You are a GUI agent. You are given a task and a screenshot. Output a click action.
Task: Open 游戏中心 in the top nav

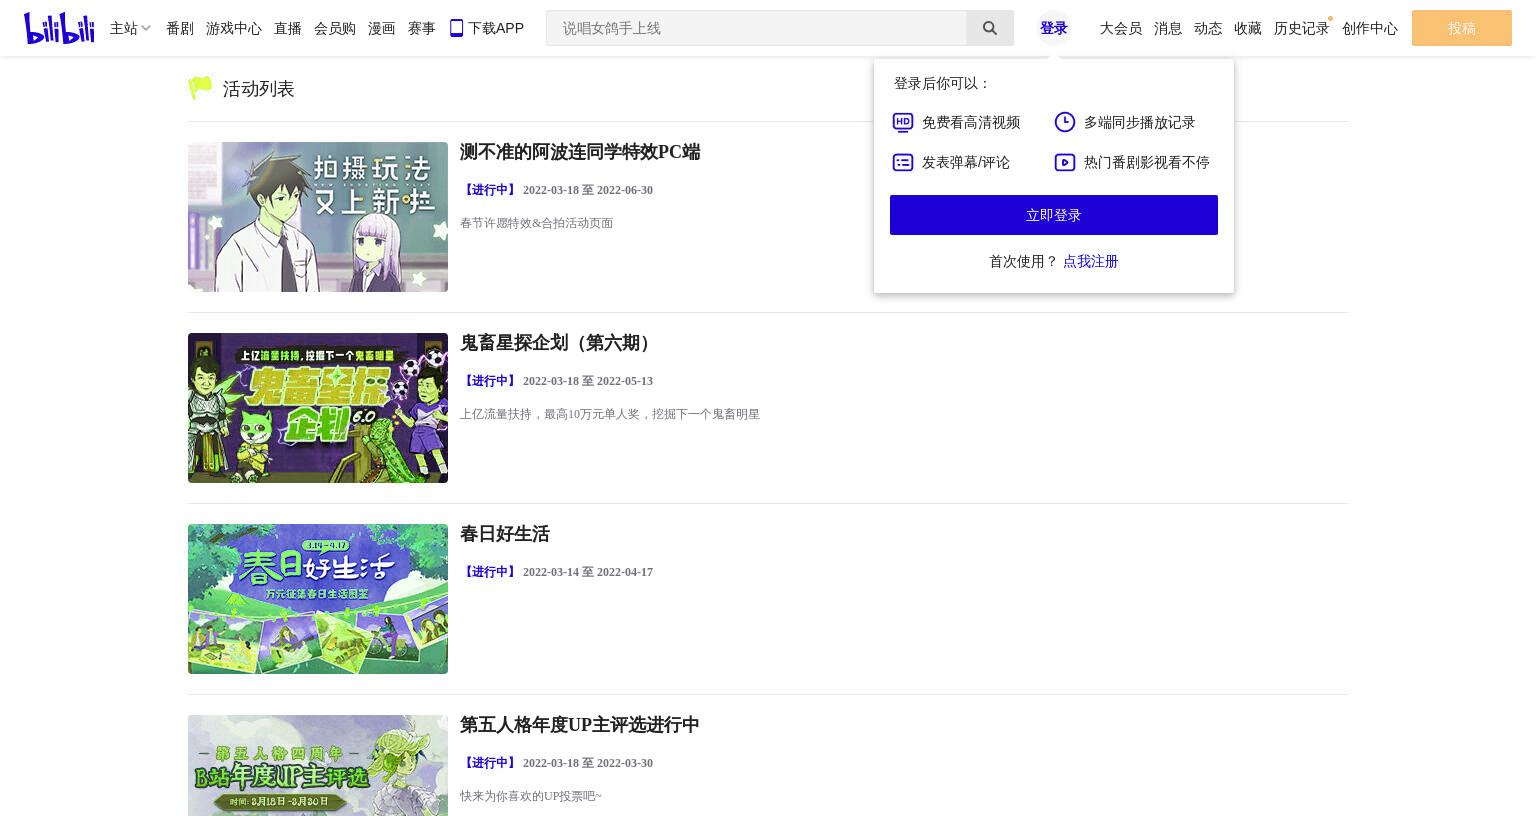[x=234, y=28]
